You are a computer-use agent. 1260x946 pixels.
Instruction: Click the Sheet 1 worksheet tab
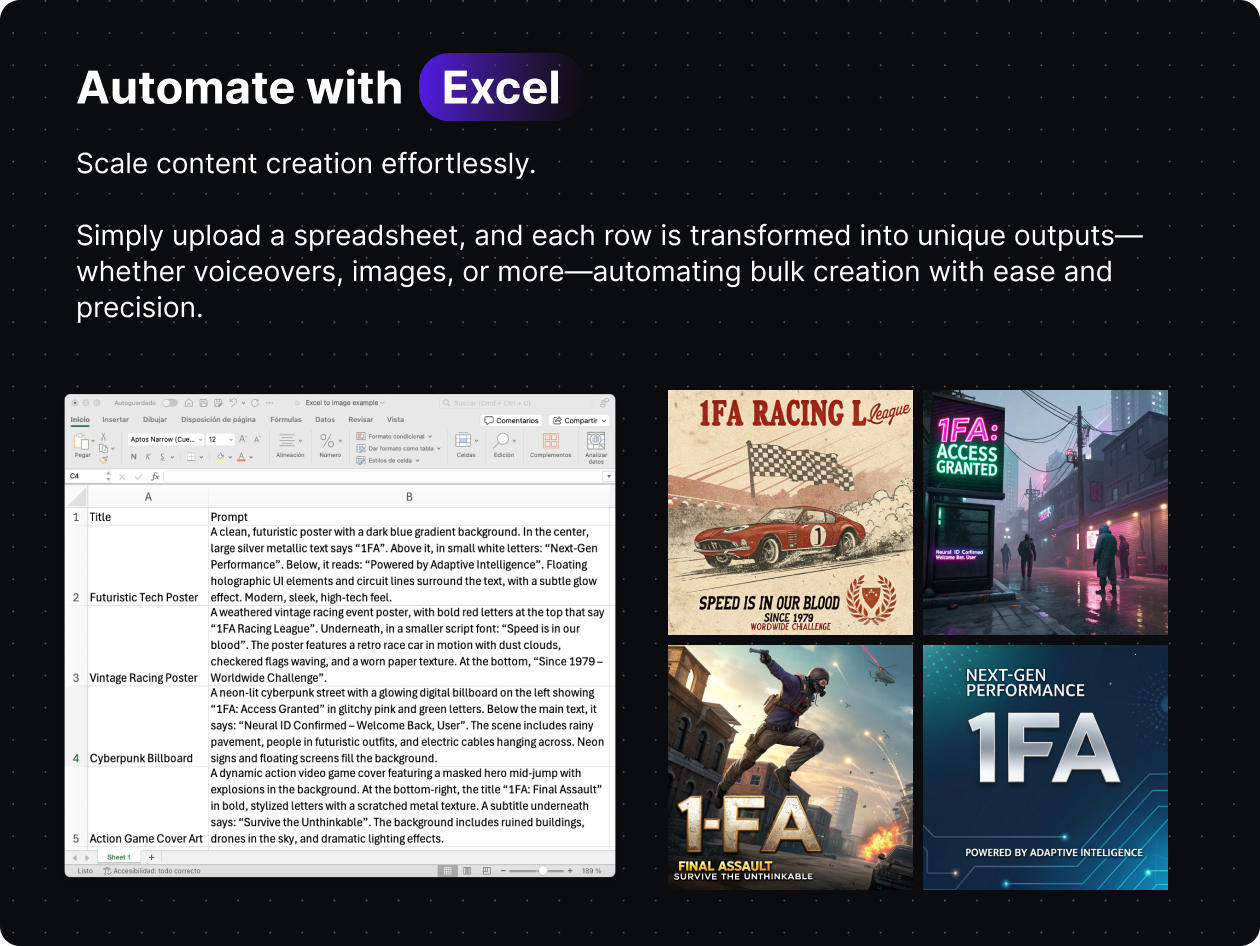pyautogui.click(x=118, y=857)
